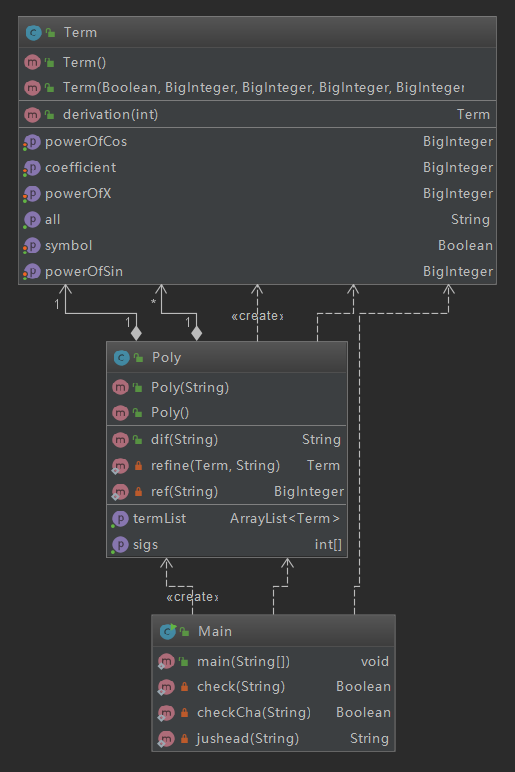Viewport: 515px width, 772px height.
Task: Click the Term class icon in header
Action: tap(33, 33)
